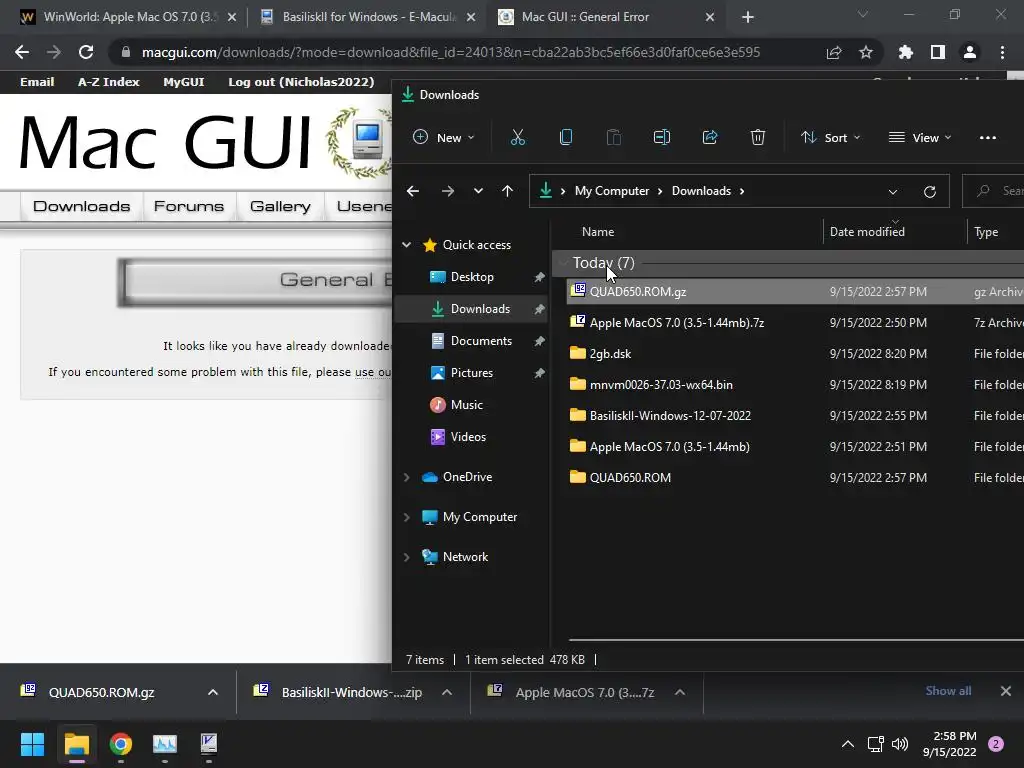The width and height of the screenshot is (1024, 768).
Task: Bookmark this page with the star icon
Action: click(x=865, y=52)
